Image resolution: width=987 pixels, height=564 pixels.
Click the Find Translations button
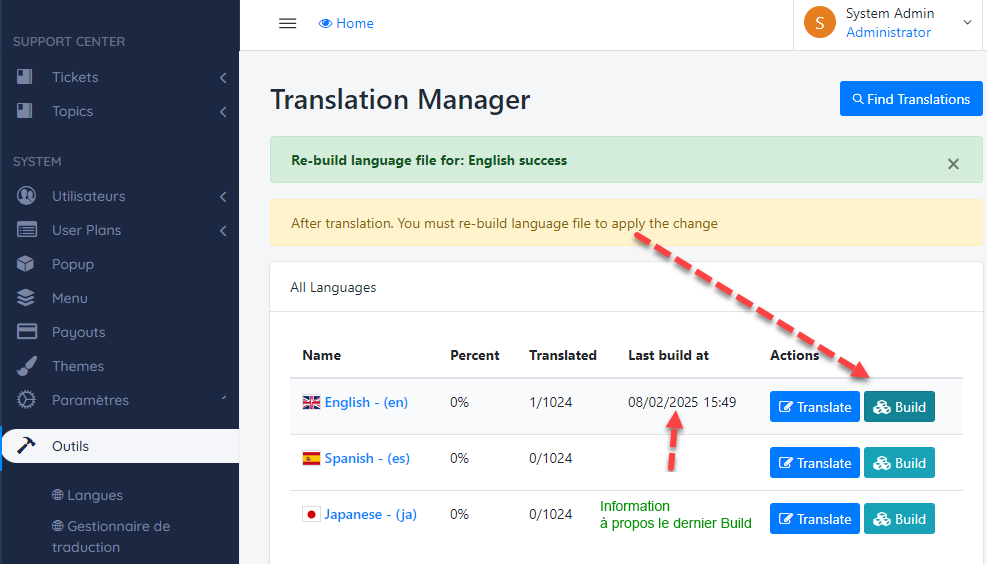pos(911,99)
